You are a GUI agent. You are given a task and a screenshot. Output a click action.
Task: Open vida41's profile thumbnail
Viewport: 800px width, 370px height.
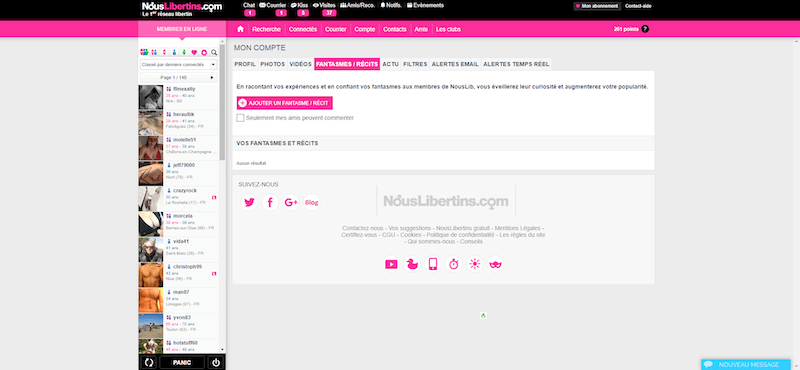point(151,250)
